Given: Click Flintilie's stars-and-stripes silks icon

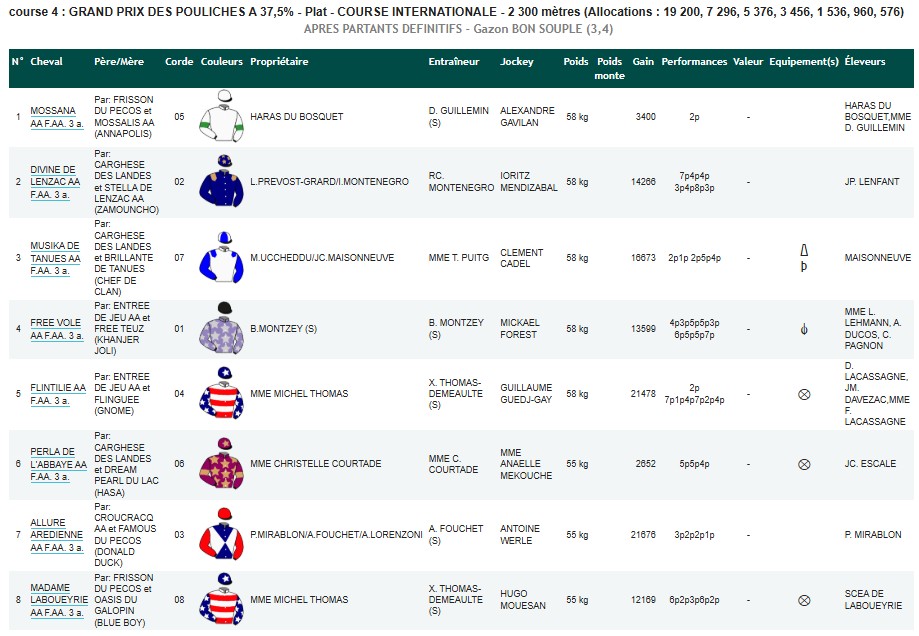Looking at the screenshot, I should tap(221, 393).
